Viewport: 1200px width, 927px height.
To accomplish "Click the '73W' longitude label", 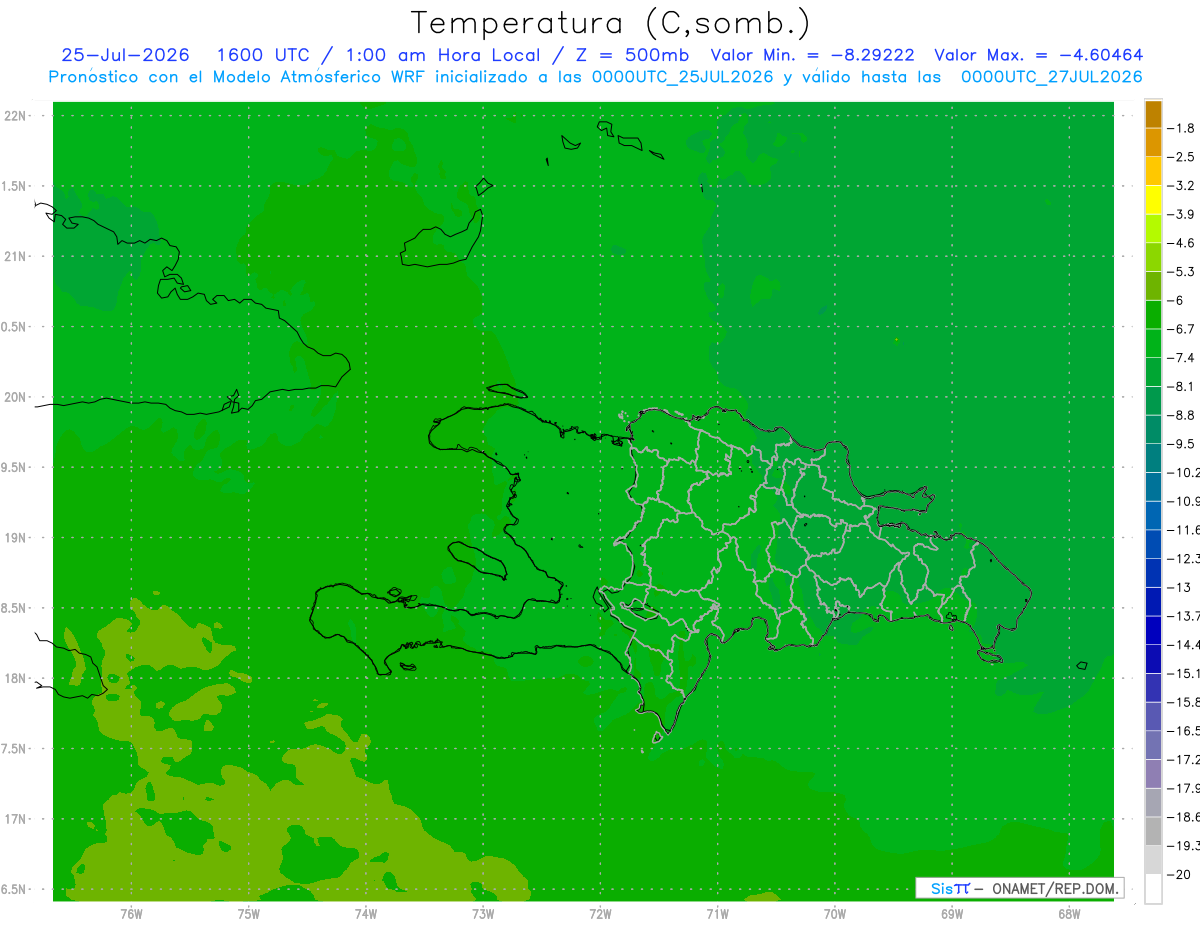I will pyautogui.click(x=483, y=913).
